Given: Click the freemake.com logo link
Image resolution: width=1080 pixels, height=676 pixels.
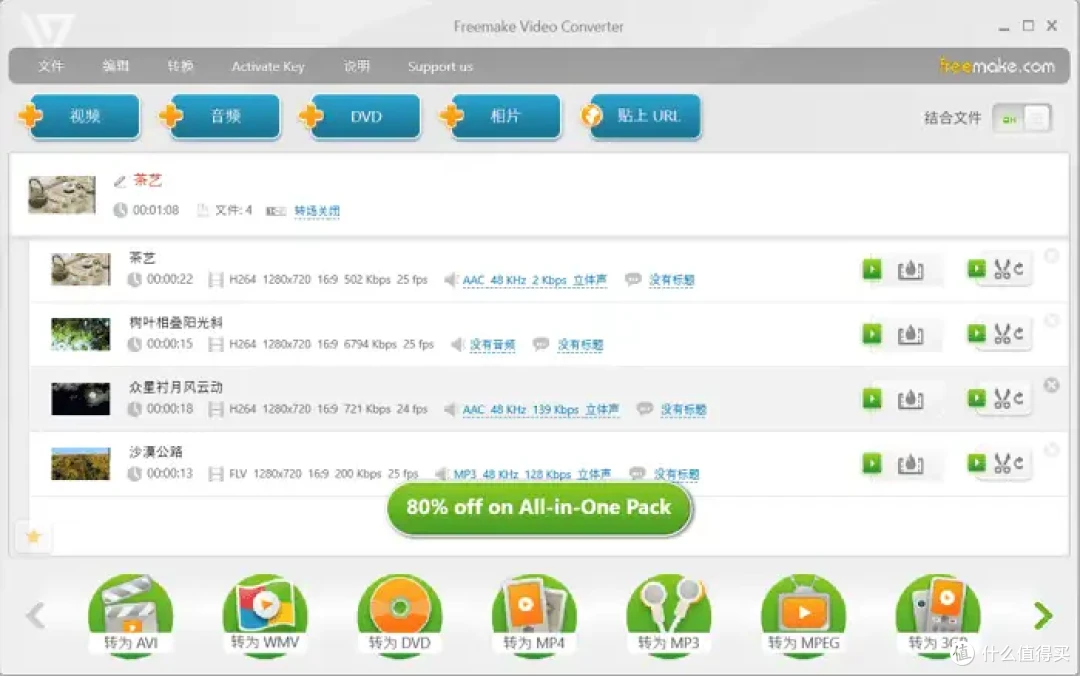Looking at the screenshot, I should coord(997,66).
